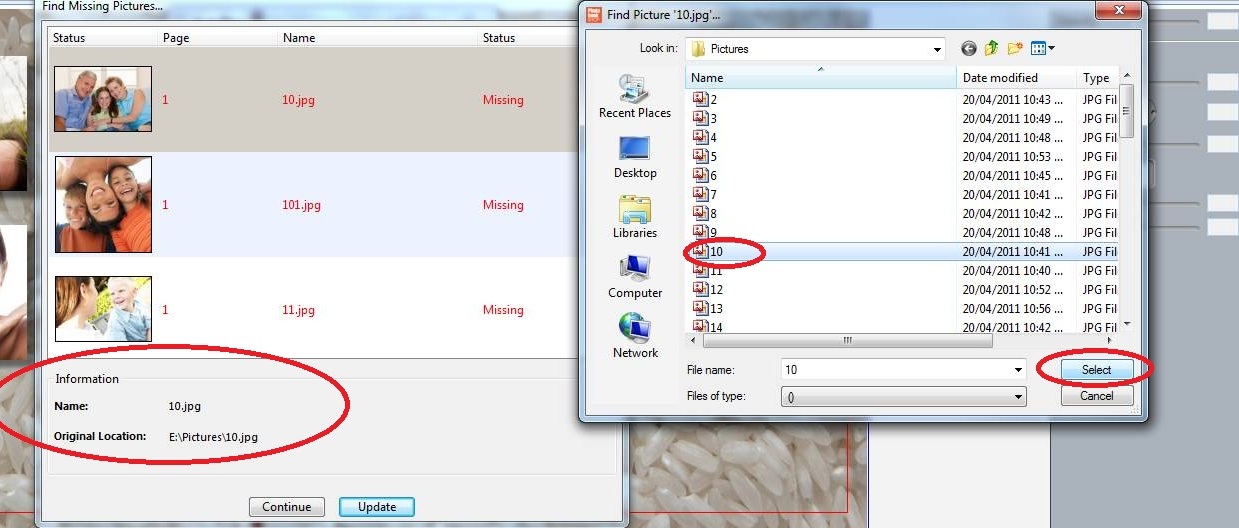Viewport: 1239px width, 528px height.
Task: Sort files by Date modified column
Action: click(1015, 78)
